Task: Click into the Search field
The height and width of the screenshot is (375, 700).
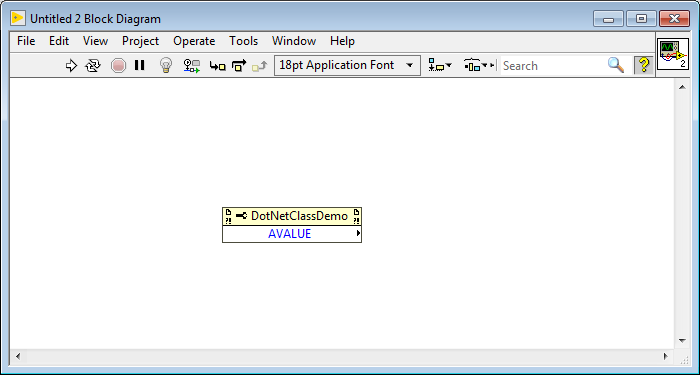Action: (553, 66)
